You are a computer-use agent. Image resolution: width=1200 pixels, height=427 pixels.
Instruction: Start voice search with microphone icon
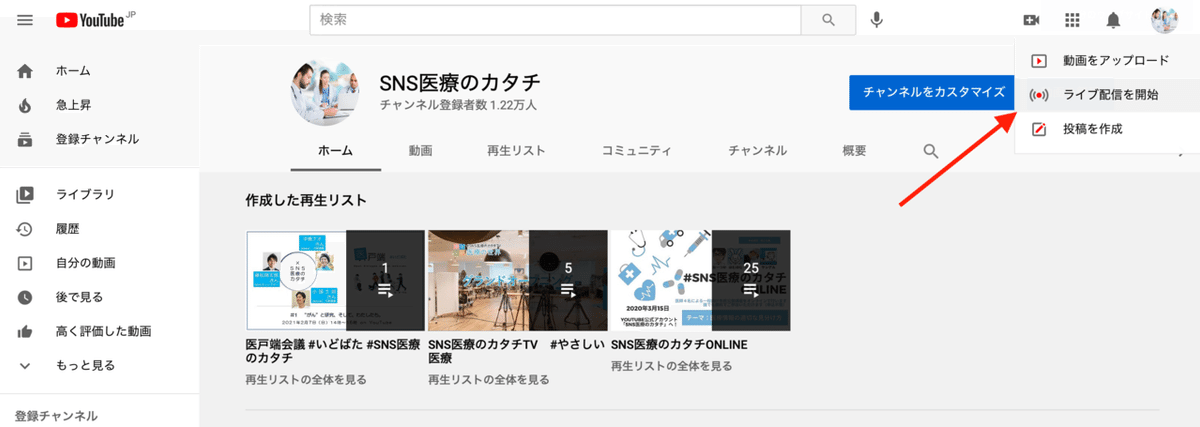click(877, 20)
